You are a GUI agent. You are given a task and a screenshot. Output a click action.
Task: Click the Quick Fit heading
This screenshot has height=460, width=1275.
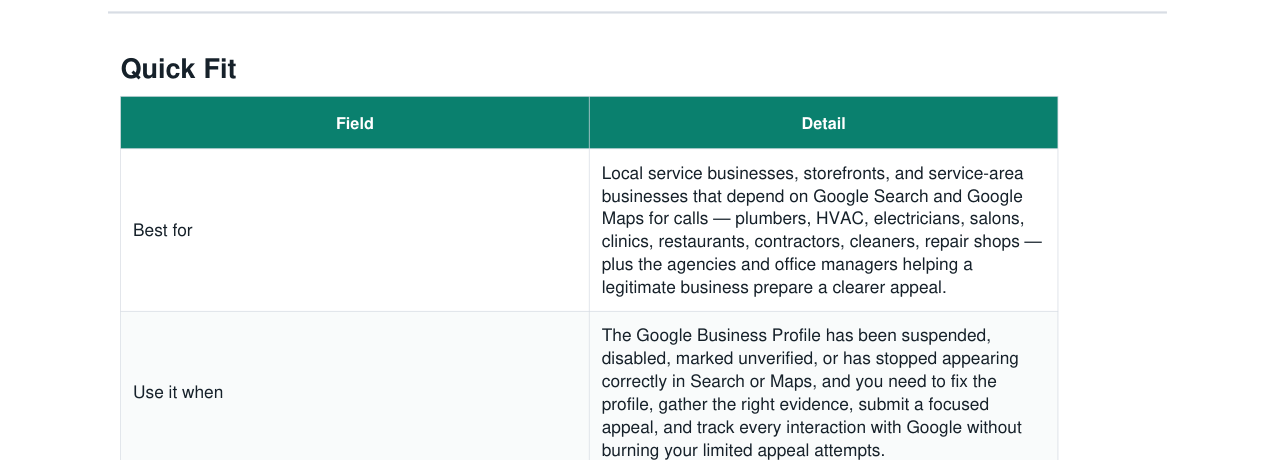tap(178, 69)
